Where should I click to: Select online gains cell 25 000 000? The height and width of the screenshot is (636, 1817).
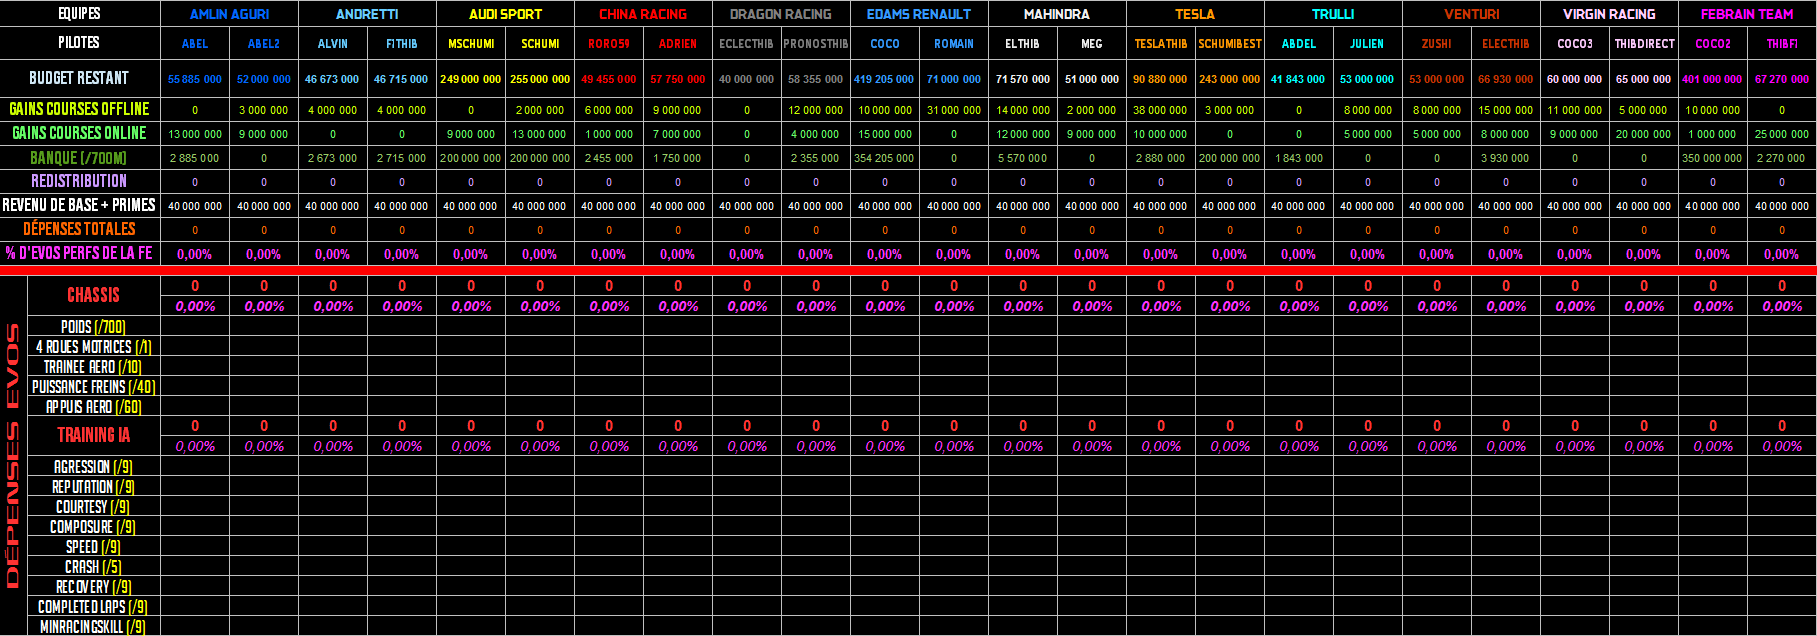pyautogui.click(x=1782, y=134)
